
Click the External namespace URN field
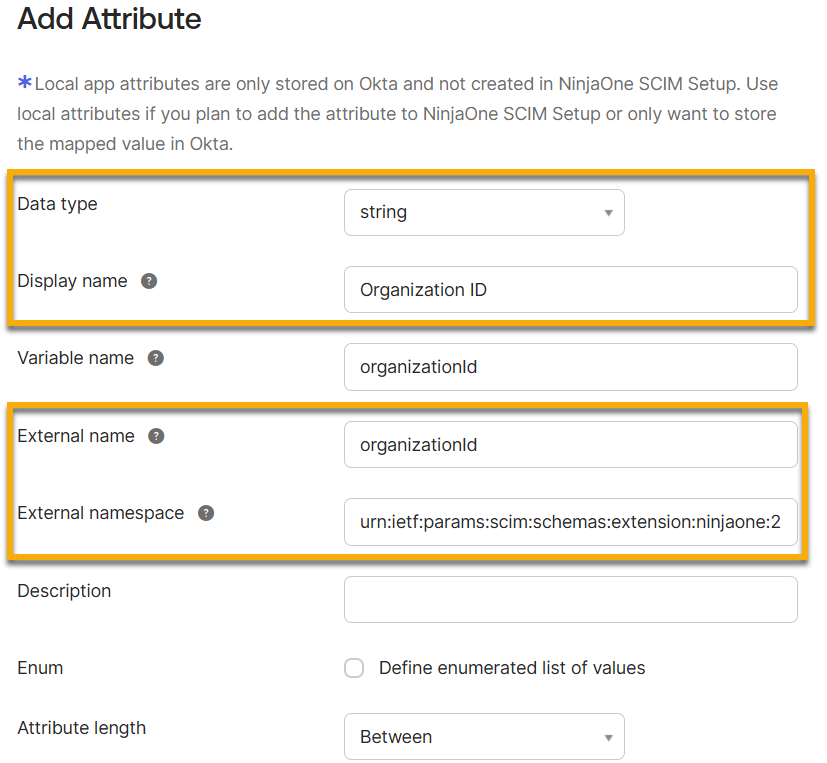(x=570, y=522)
